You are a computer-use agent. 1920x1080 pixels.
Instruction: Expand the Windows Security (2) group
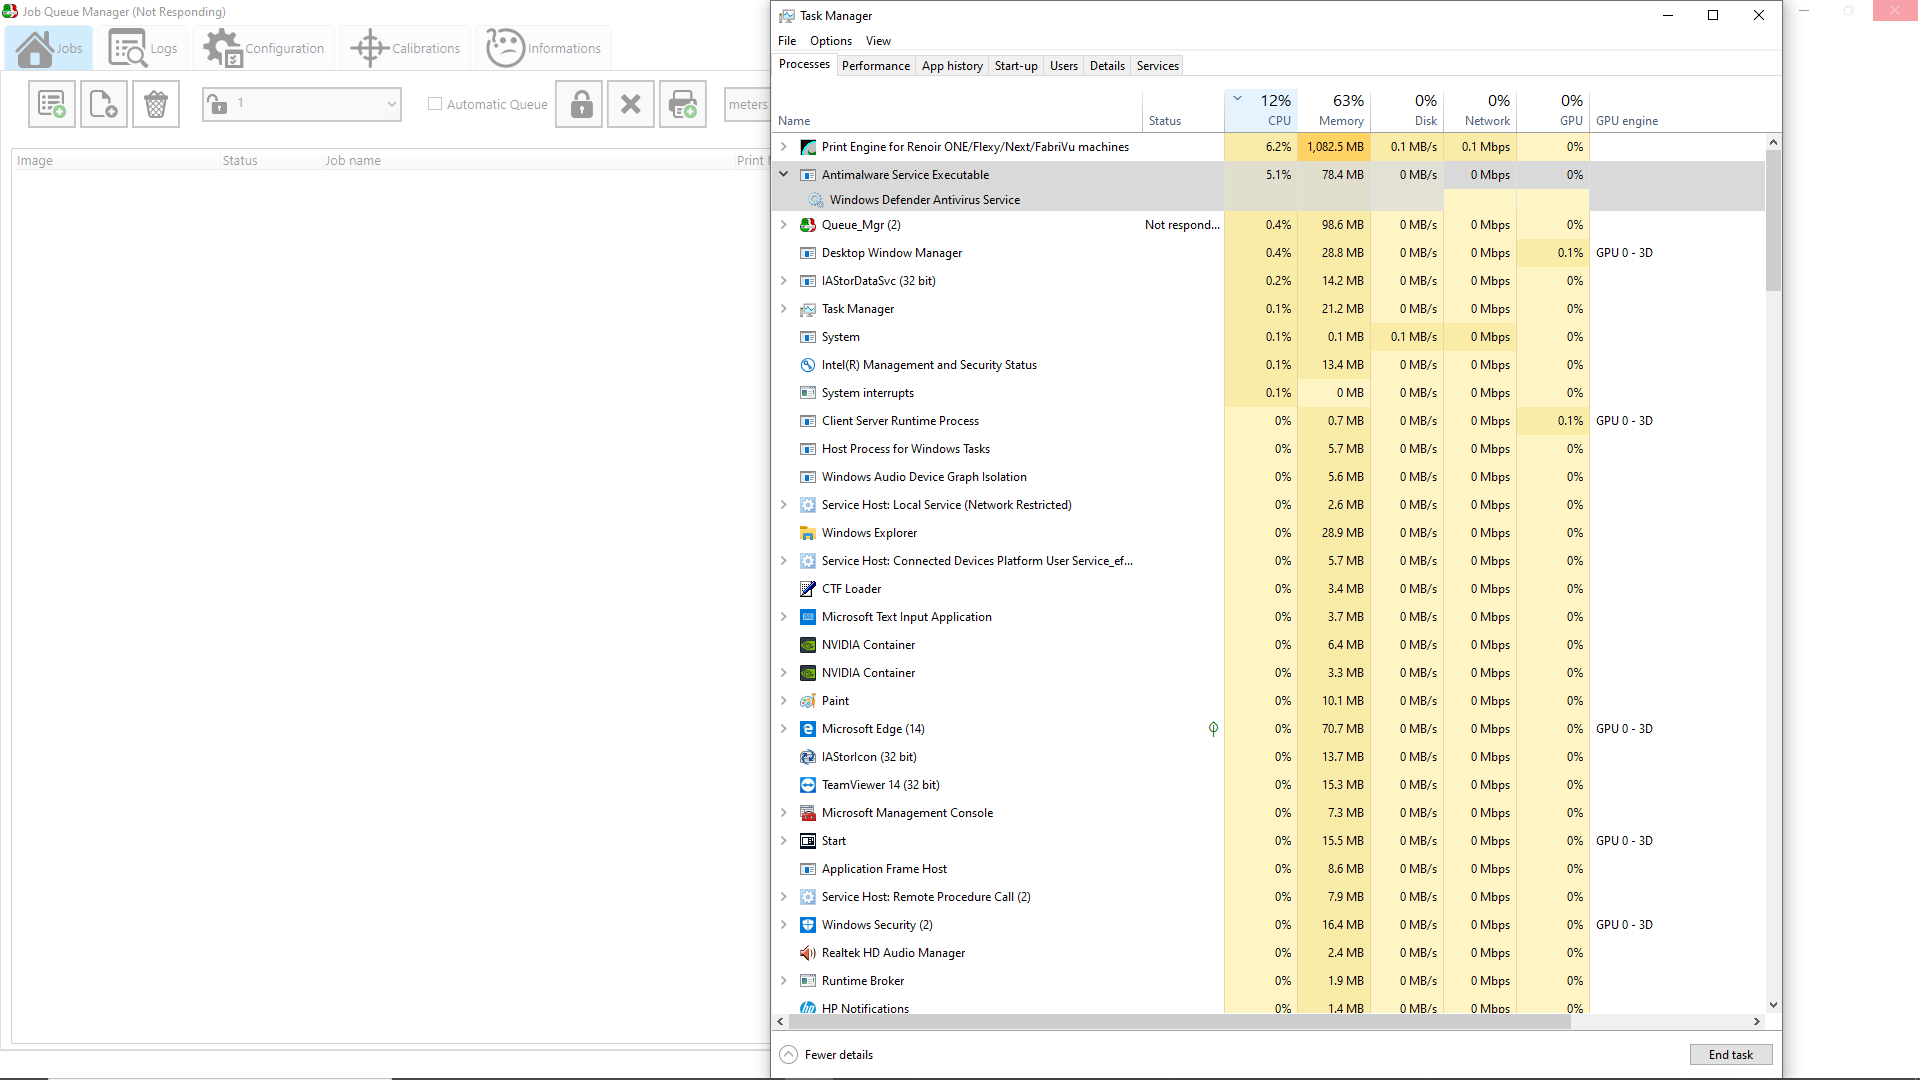(784, 925)
